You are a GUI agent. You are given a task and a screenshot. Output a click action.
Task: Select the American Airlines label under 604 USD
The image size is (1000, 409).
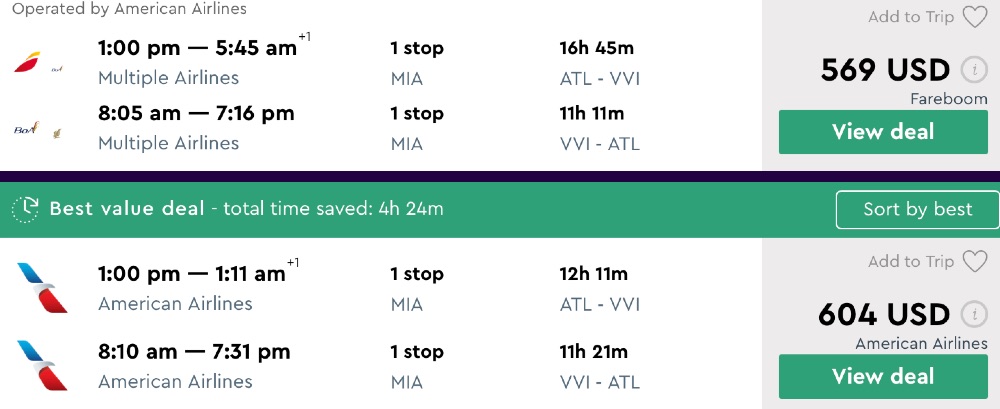click(x=921, y=343)
